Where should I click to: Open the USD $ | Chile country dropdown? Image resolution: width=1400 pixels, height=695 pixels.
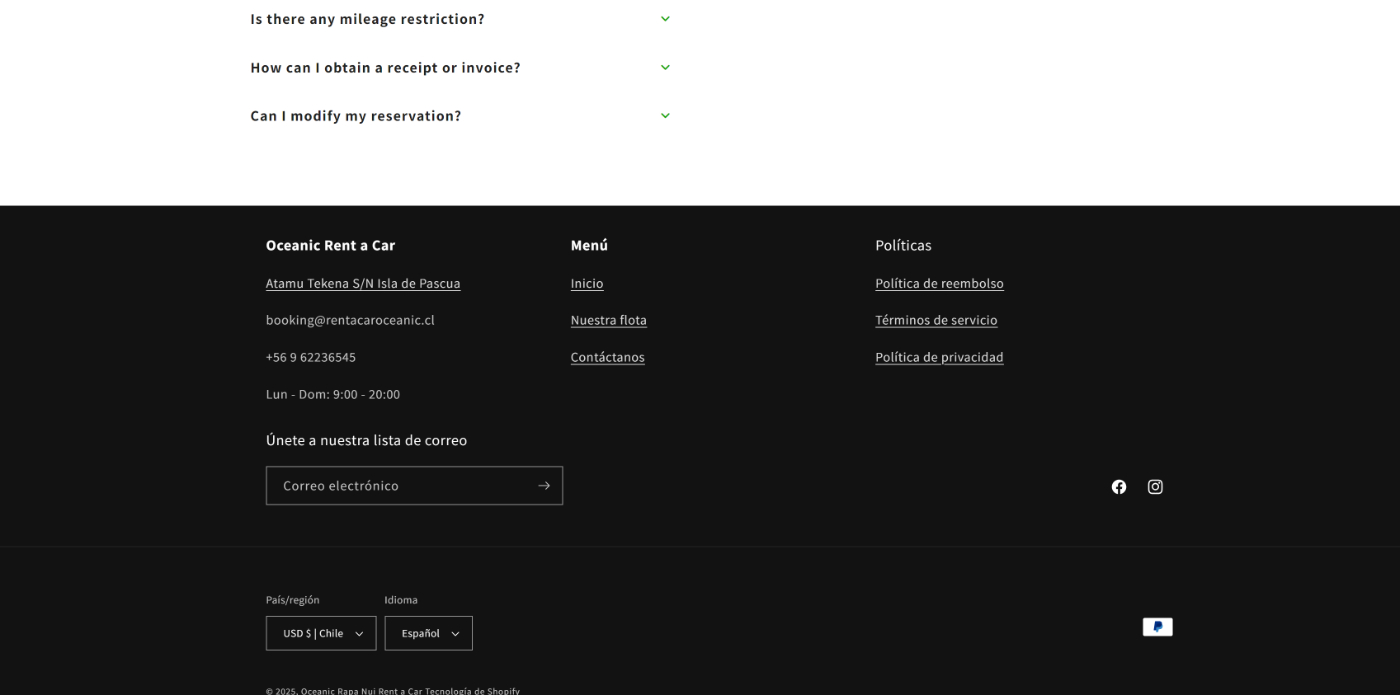coord(321,633)
